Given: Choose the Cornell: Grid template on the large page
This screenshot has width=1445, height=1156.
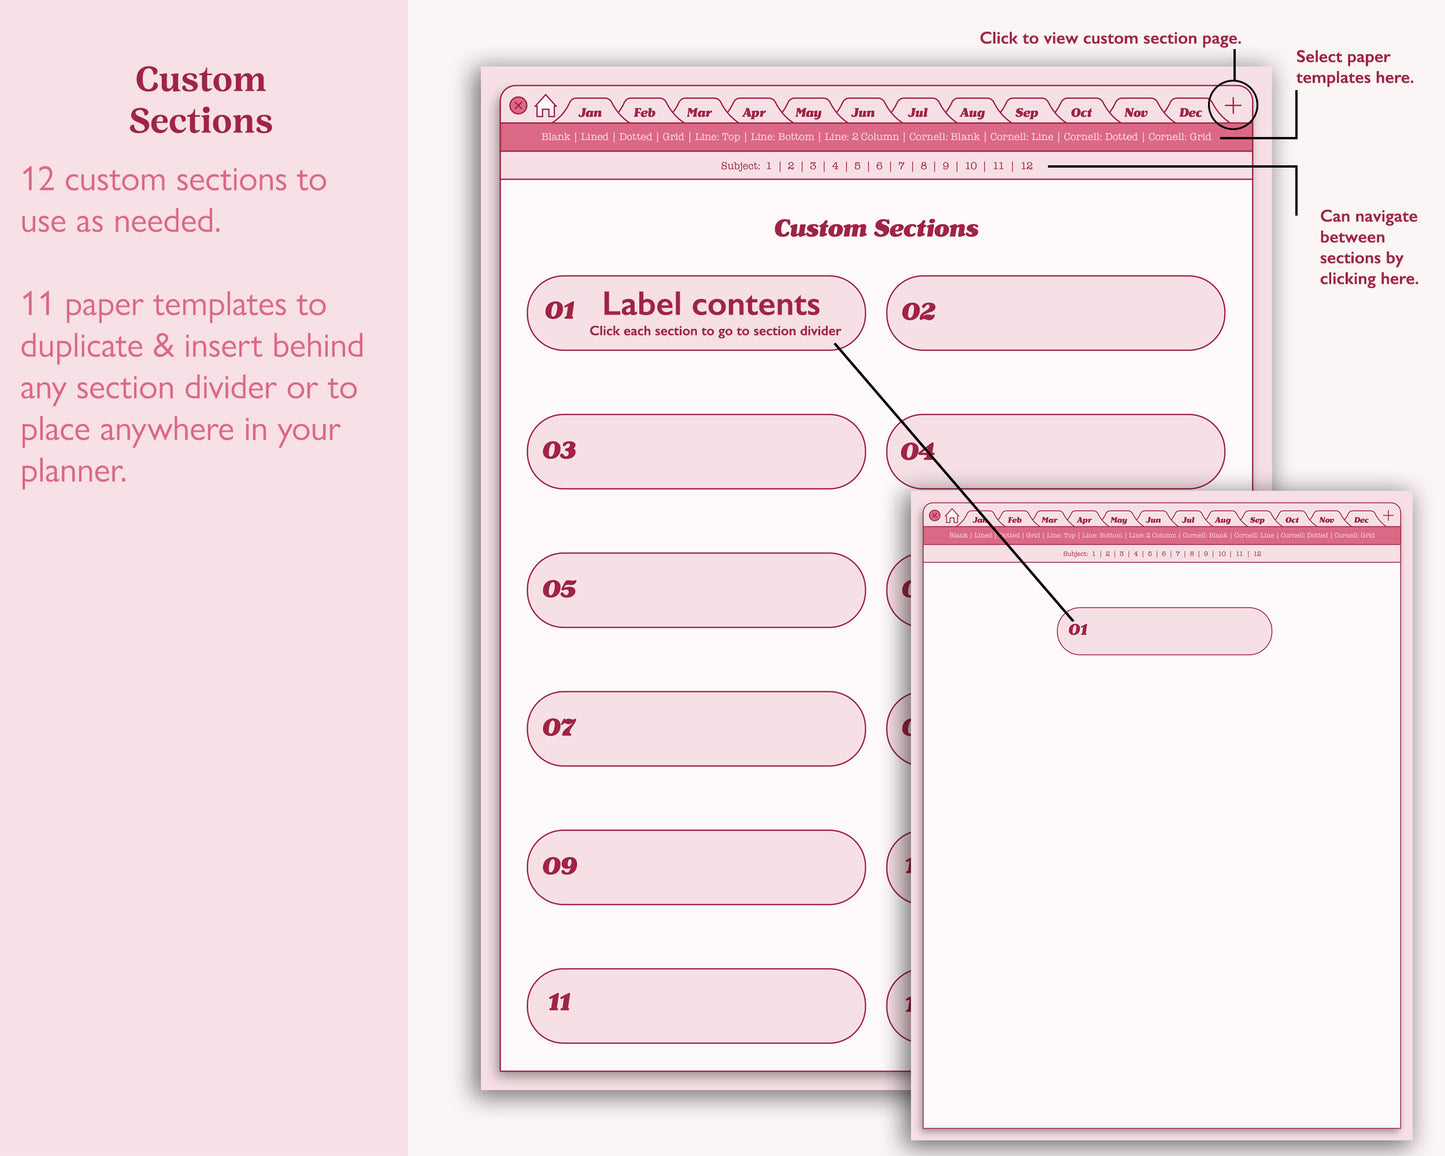Looking at the screenshot, I should point(1179,137).
